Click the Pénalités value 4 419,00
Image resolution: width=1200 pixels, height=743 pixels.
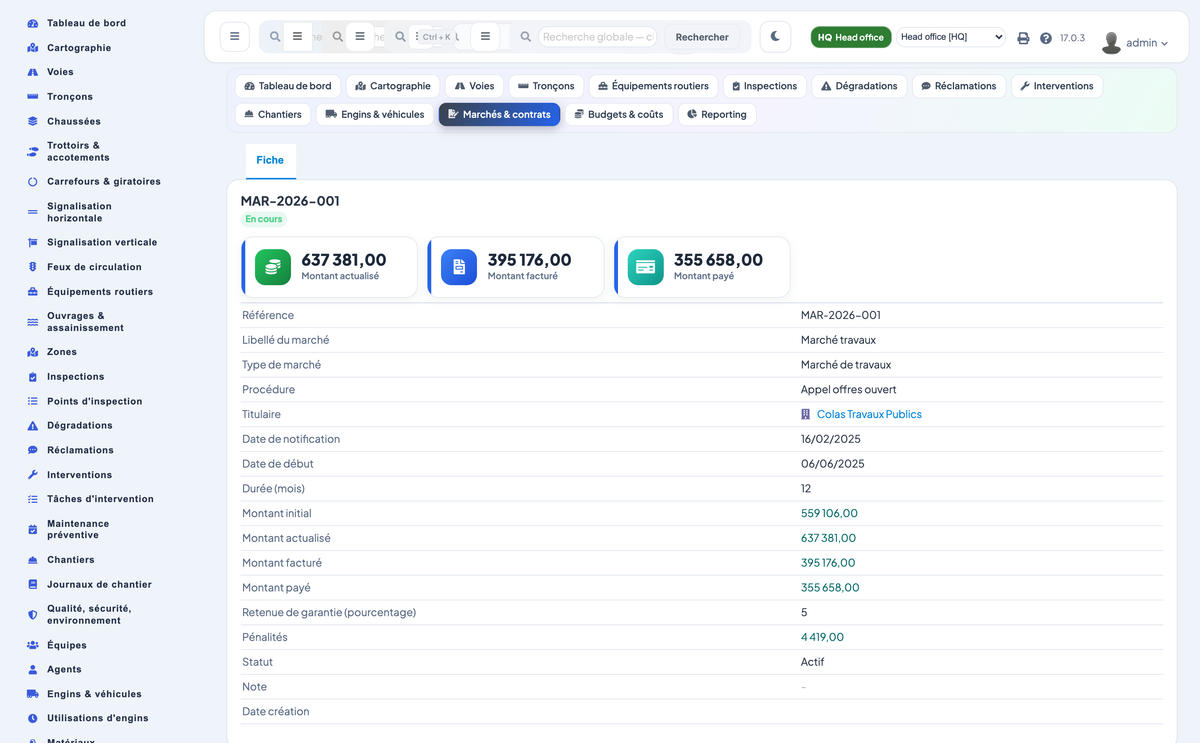822,637
